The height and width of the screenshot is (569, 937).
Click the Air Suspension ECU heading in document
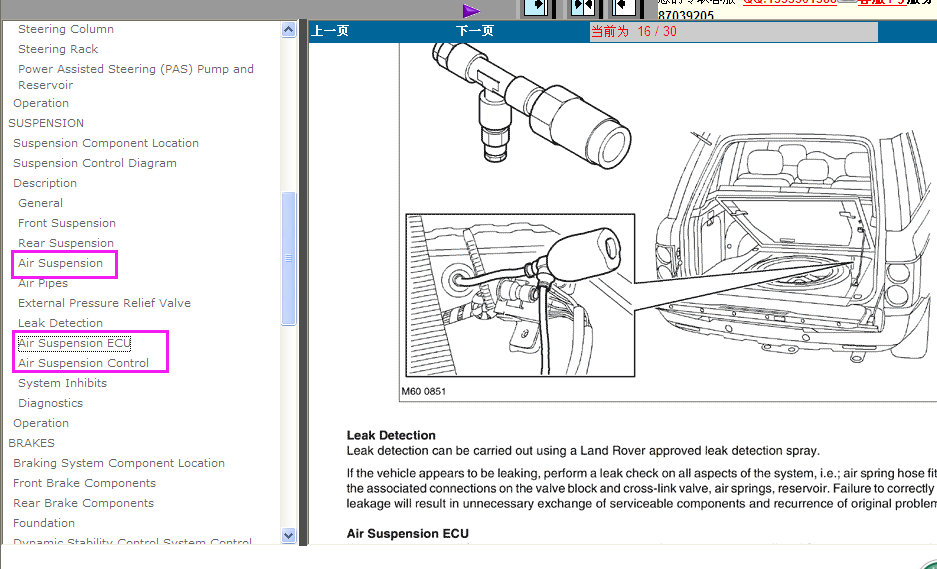tap(408, 533)
